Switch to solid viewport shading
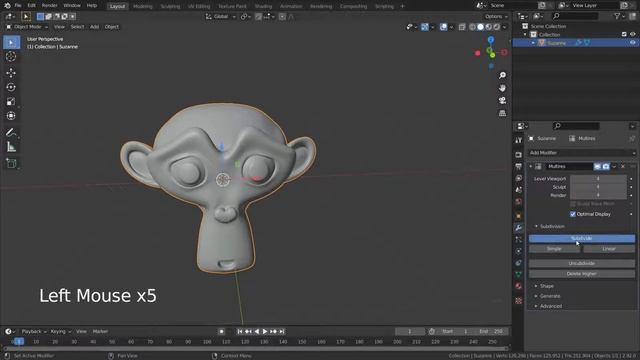640x360 pixels. pyautogui.click(x=480, y=27)
